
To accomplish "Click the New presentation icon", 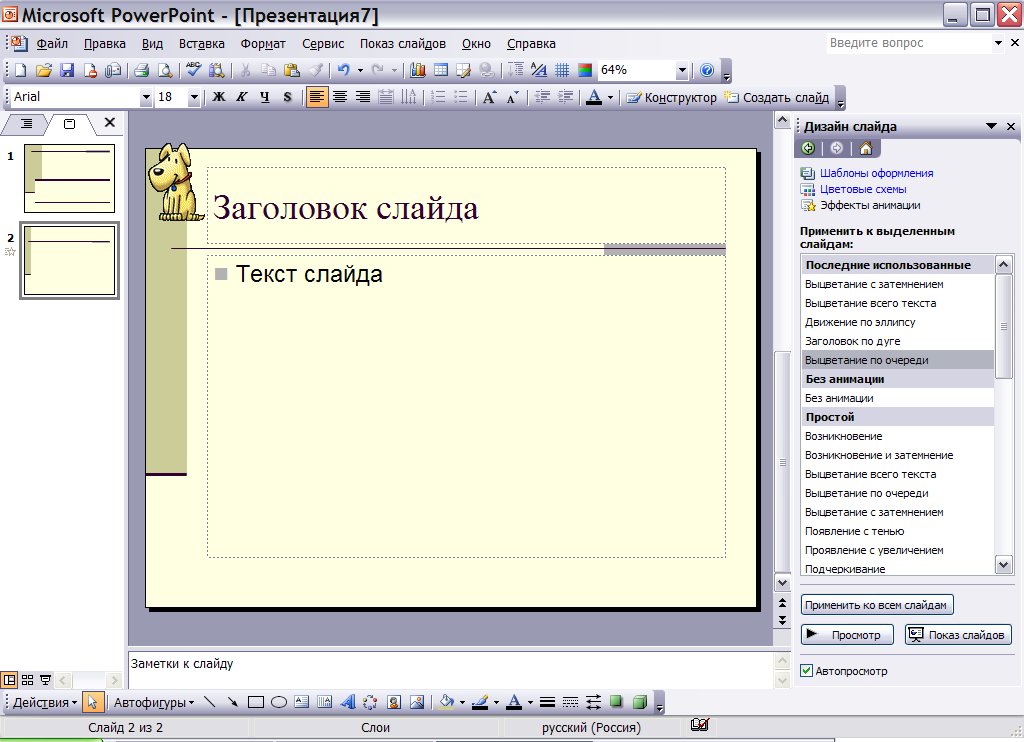I will tap(20, 70).
